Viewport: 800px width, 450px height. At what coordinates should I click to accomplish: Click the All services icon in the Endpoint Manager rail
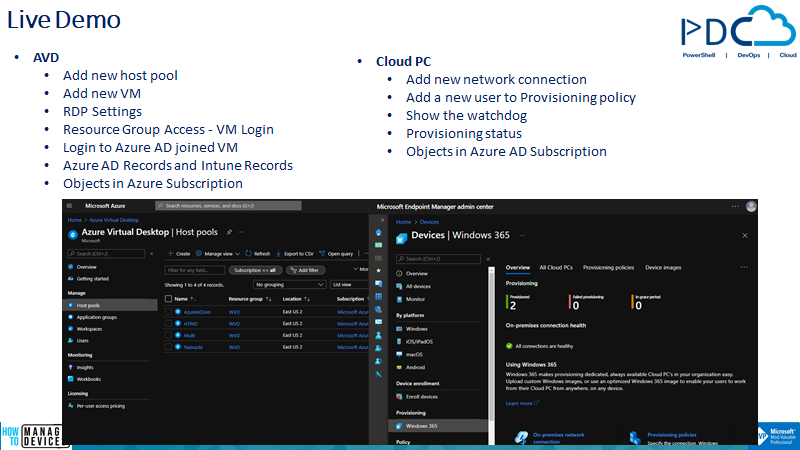pyautogui.click(x=379, y=258)
